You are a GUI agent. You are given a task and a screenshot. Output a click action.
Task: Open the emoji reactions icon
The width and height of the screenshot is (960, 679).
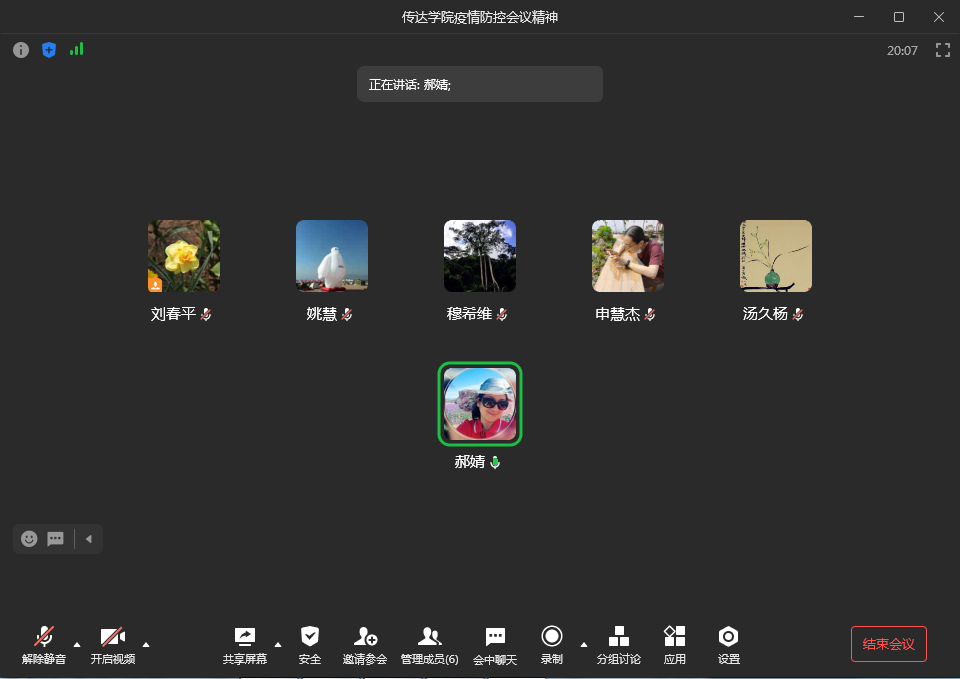click(29, 539)
